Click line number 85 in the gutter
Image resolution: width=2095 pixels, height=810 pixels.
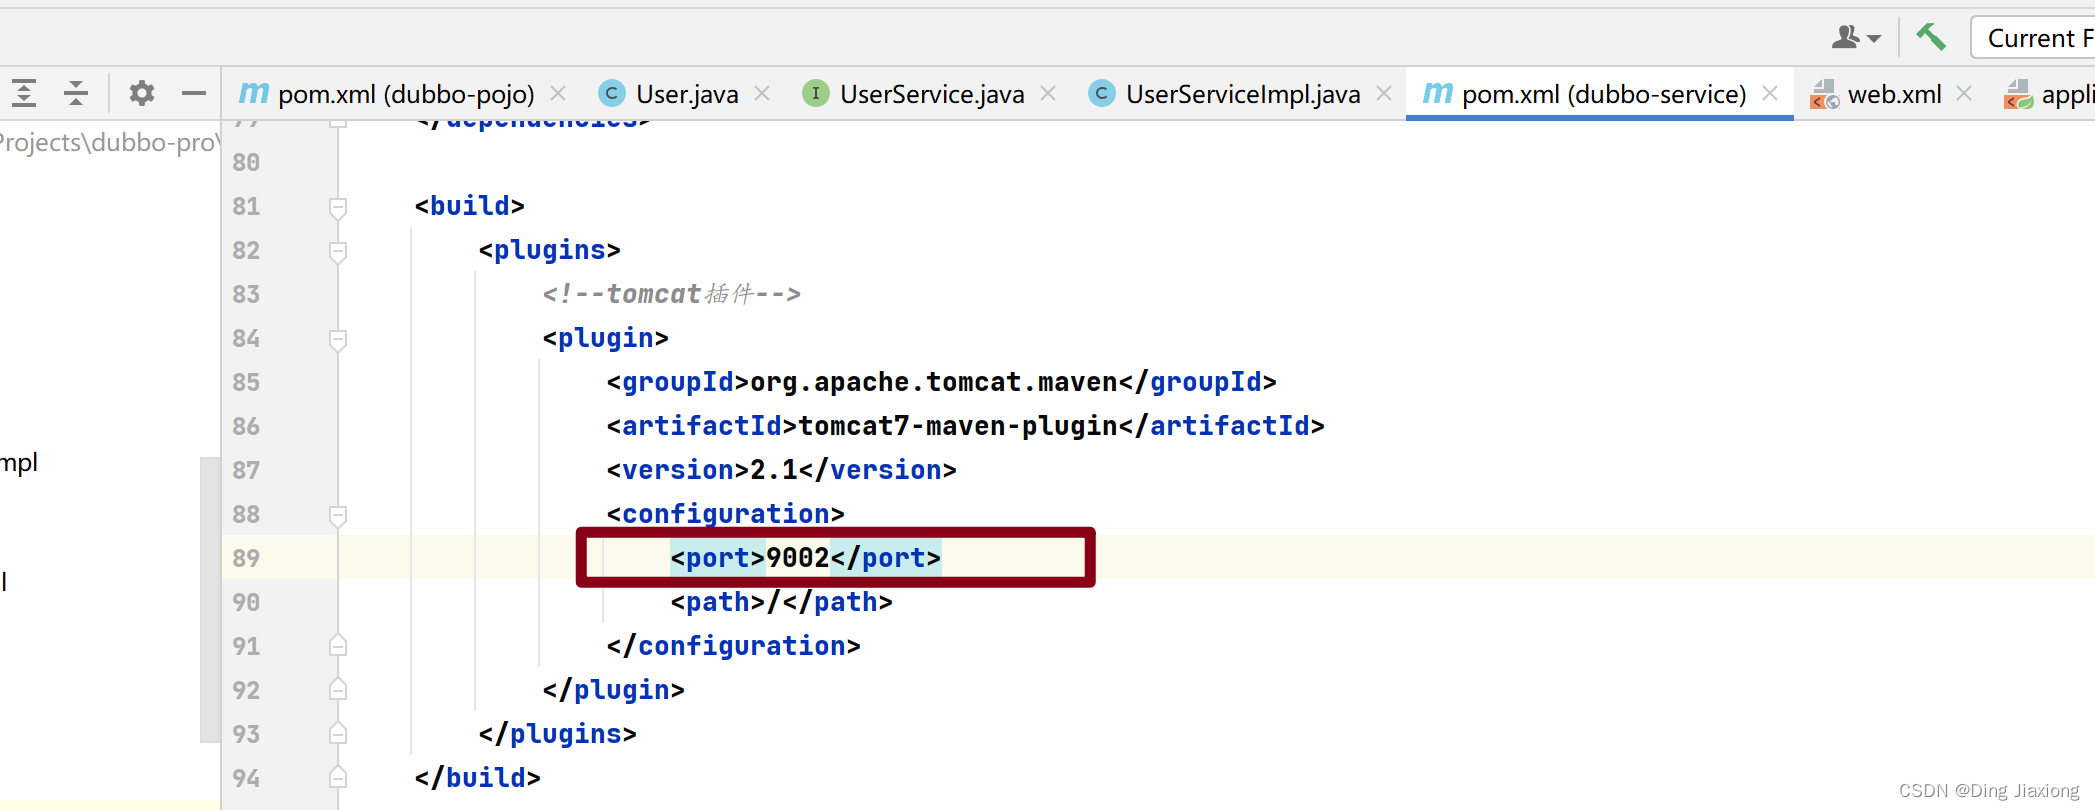pyautogui.click(x=246, y=382)
